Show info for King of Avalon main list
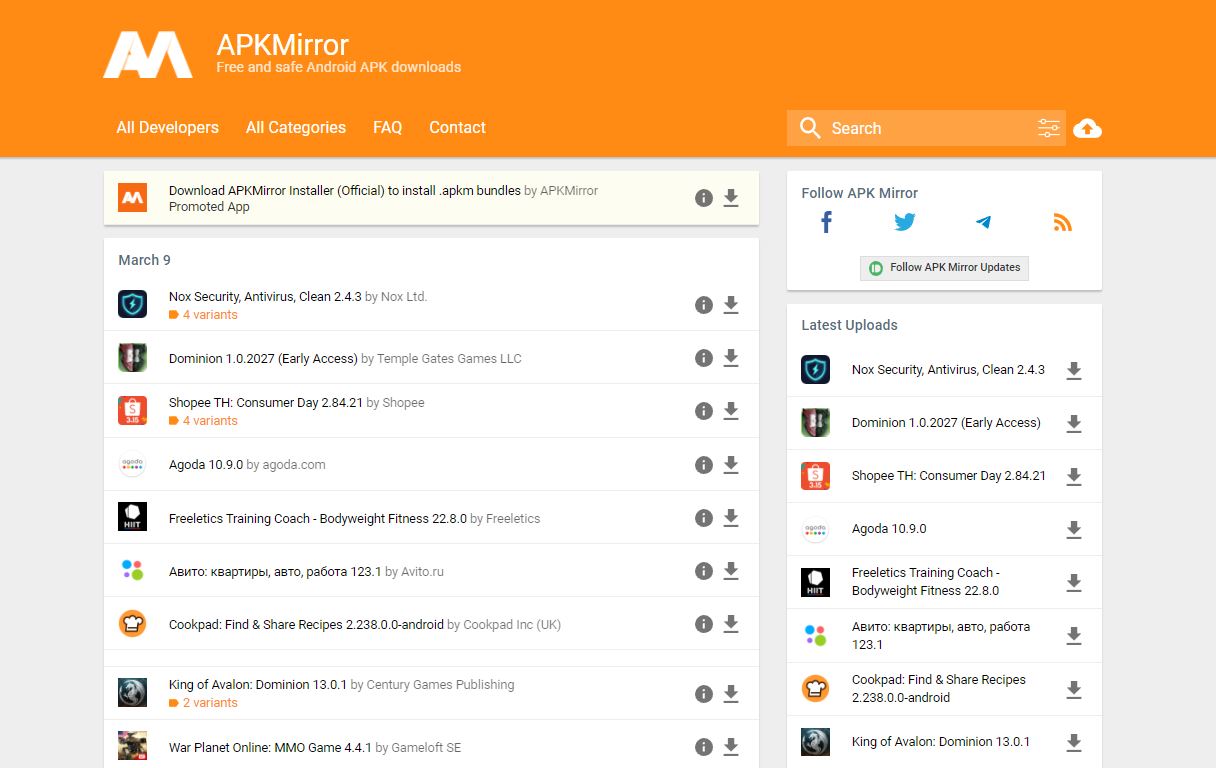Image resolution: width=1216 pixels, height=768 pixels. pos(704,694)
